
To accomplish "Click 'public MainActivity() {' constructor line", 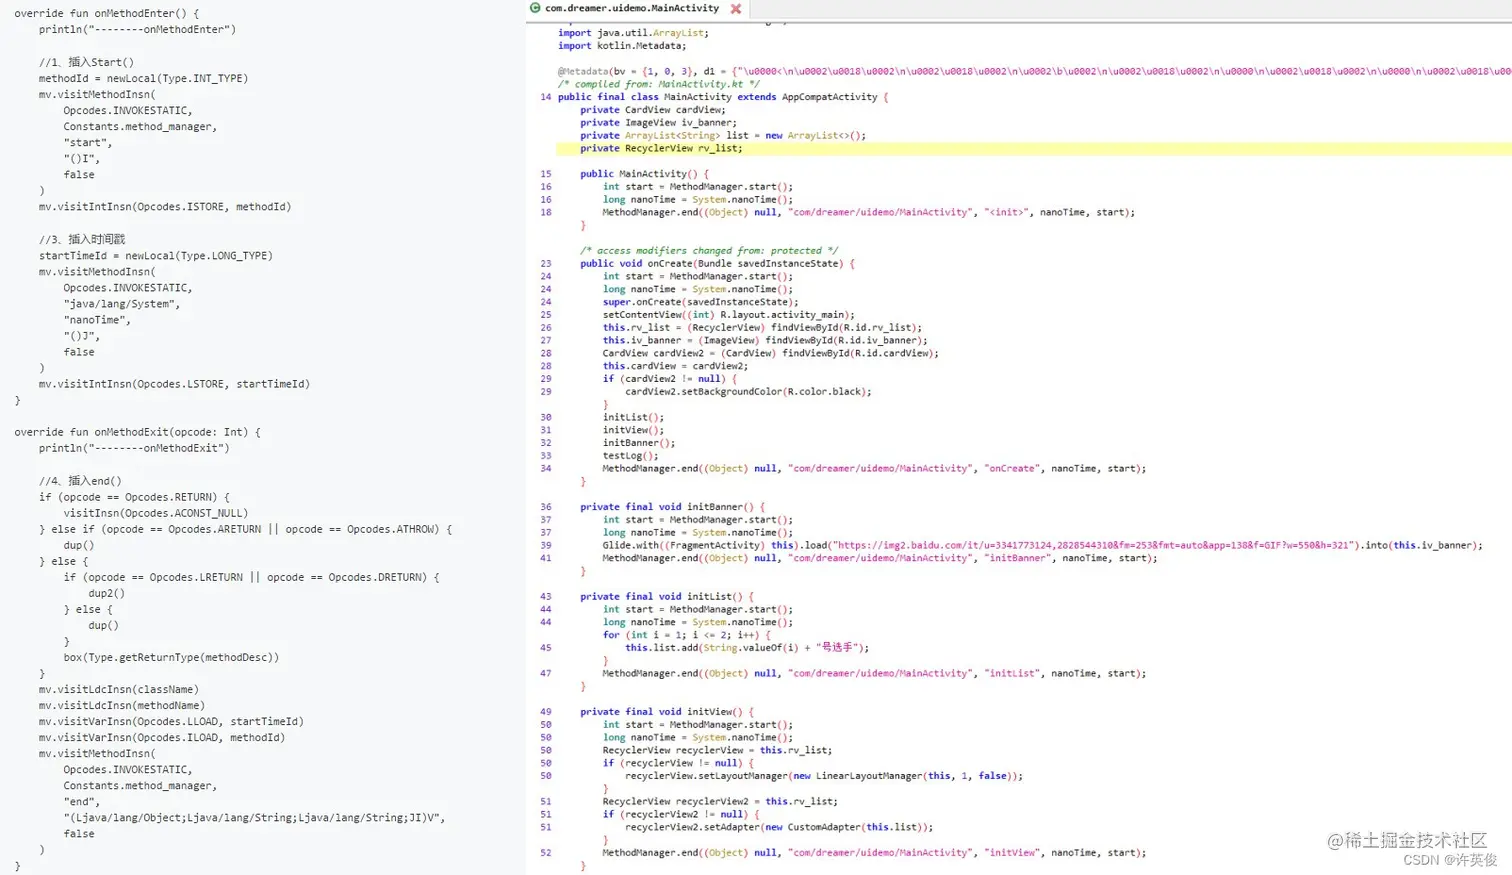I will tap(645, 174).
